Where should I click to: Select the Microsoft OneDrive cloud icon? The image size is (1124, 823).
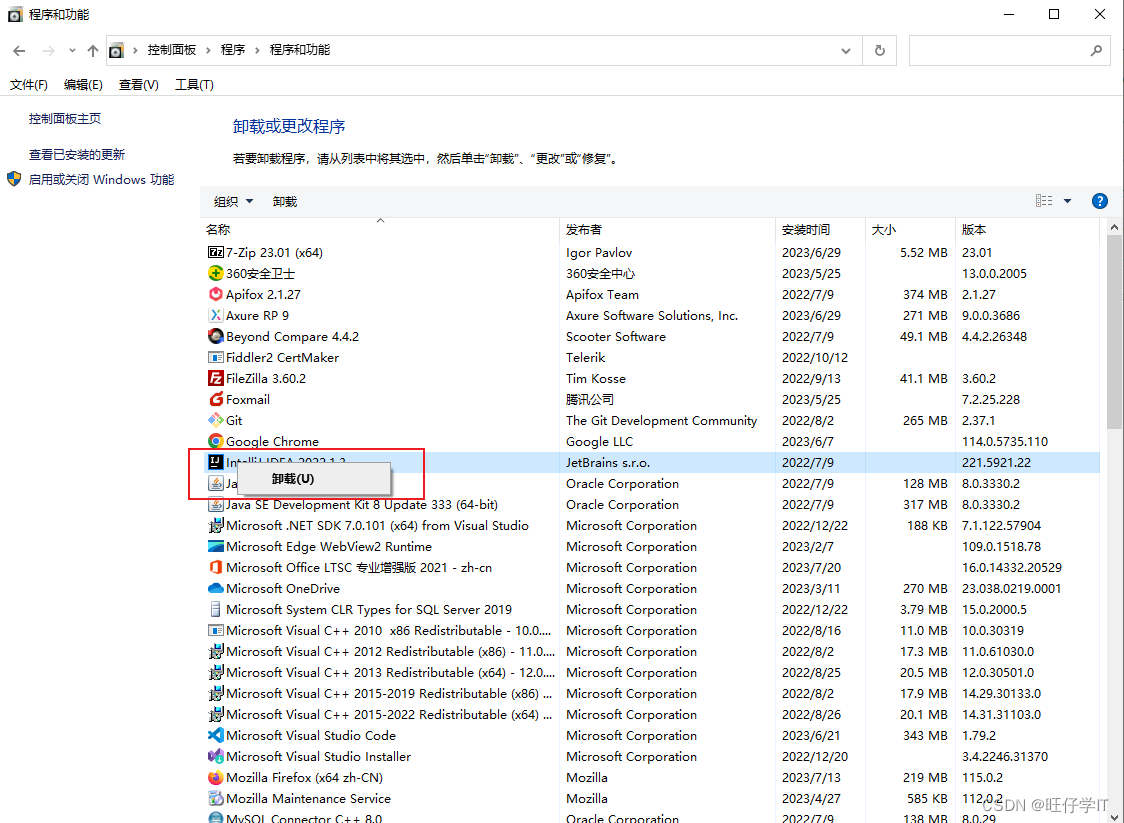215,589
